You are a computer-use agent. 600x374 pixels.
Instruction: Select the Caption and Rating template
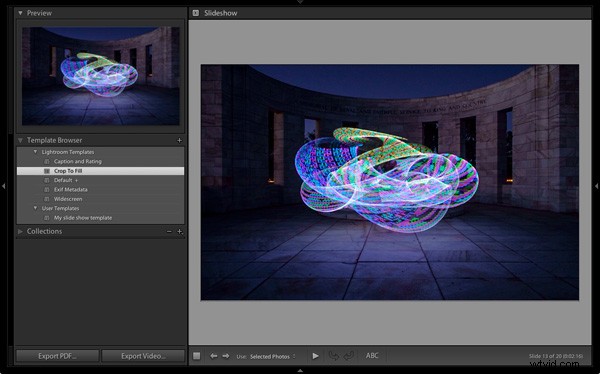pyautogui.click(x=100, y=162)
